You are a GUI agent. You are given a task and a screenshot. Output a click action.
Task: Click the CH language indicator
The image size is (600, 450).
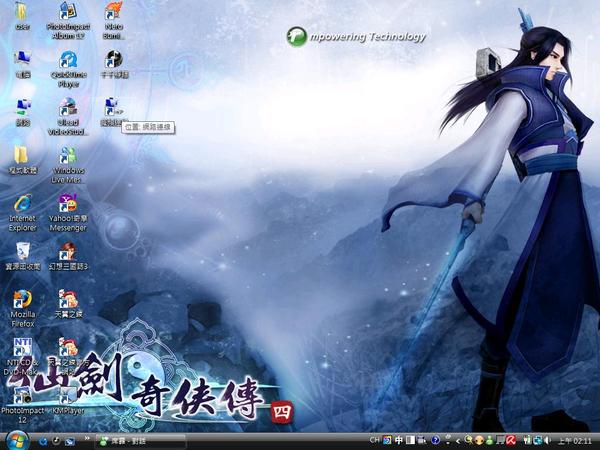point(375,440)
